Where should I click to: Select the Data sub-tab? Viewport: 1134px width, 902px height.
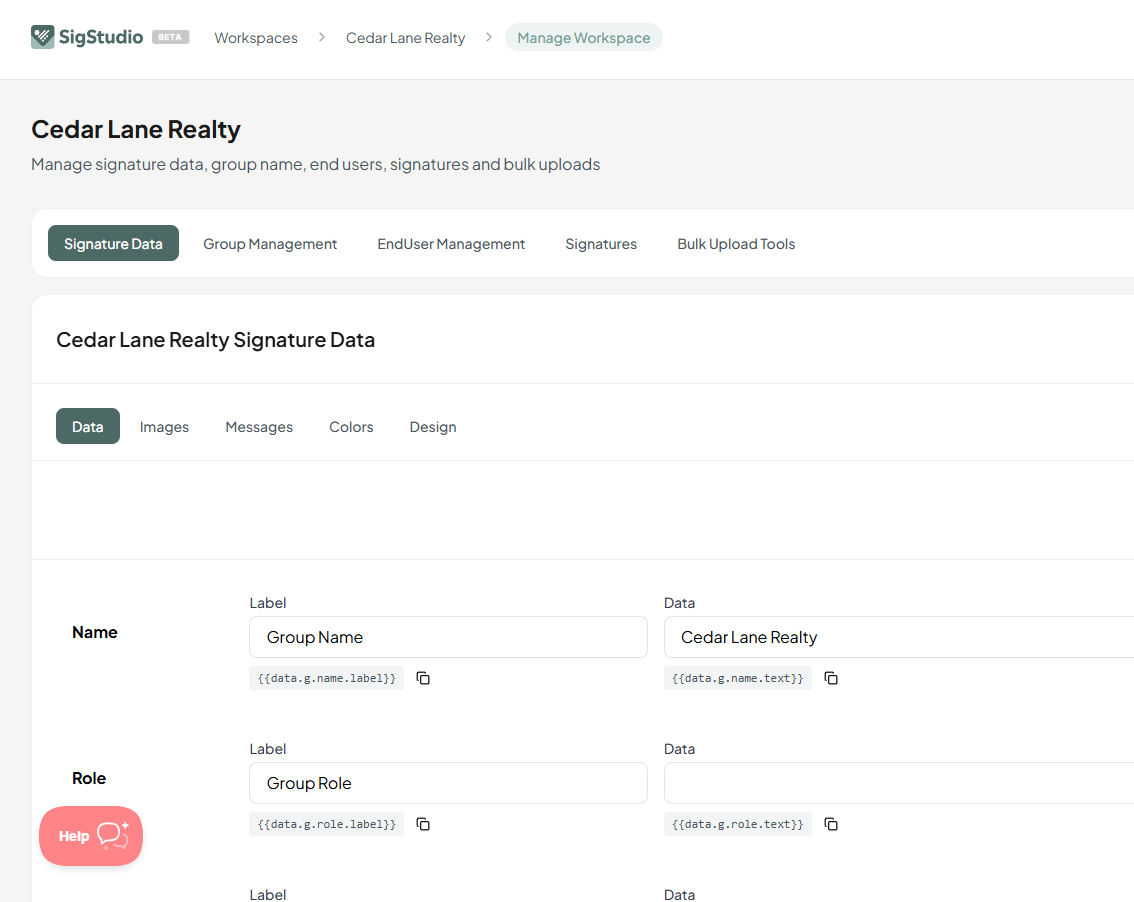pos(88,427)
